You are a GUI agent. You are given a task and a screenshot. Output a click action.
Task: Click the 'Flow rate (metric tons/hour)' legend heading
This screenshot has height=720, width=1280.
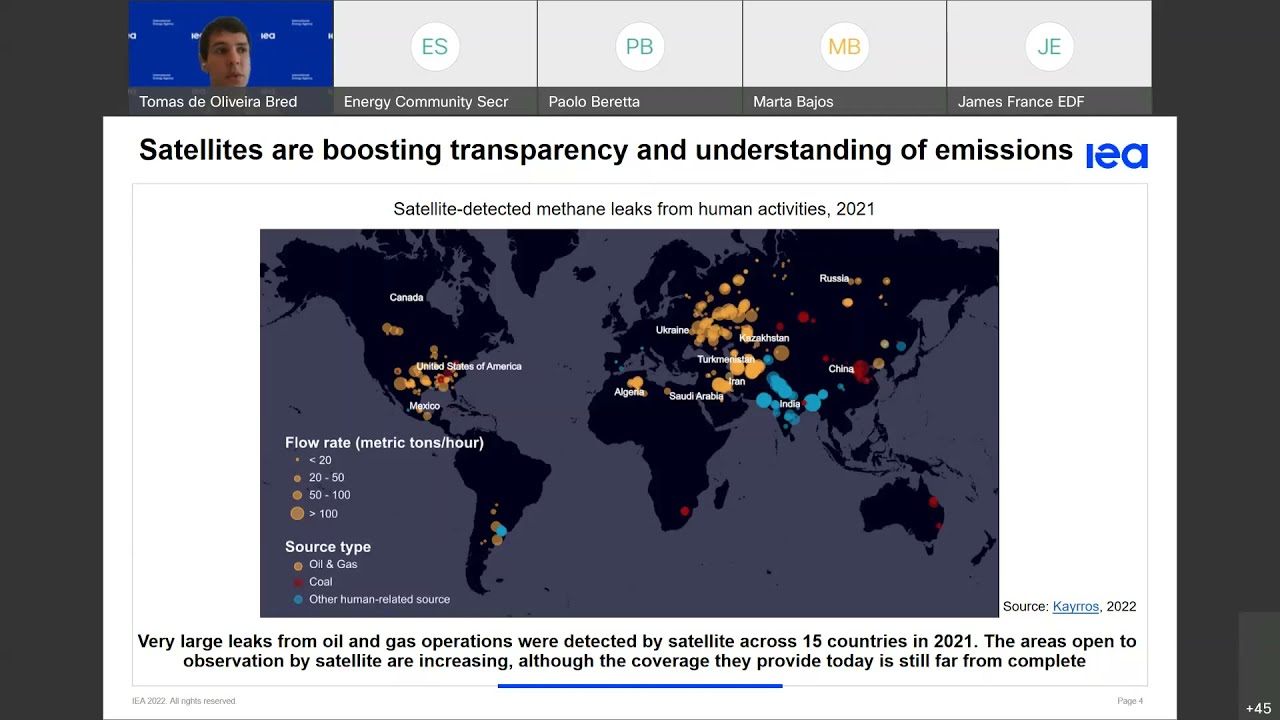click(x=384, y=442)
